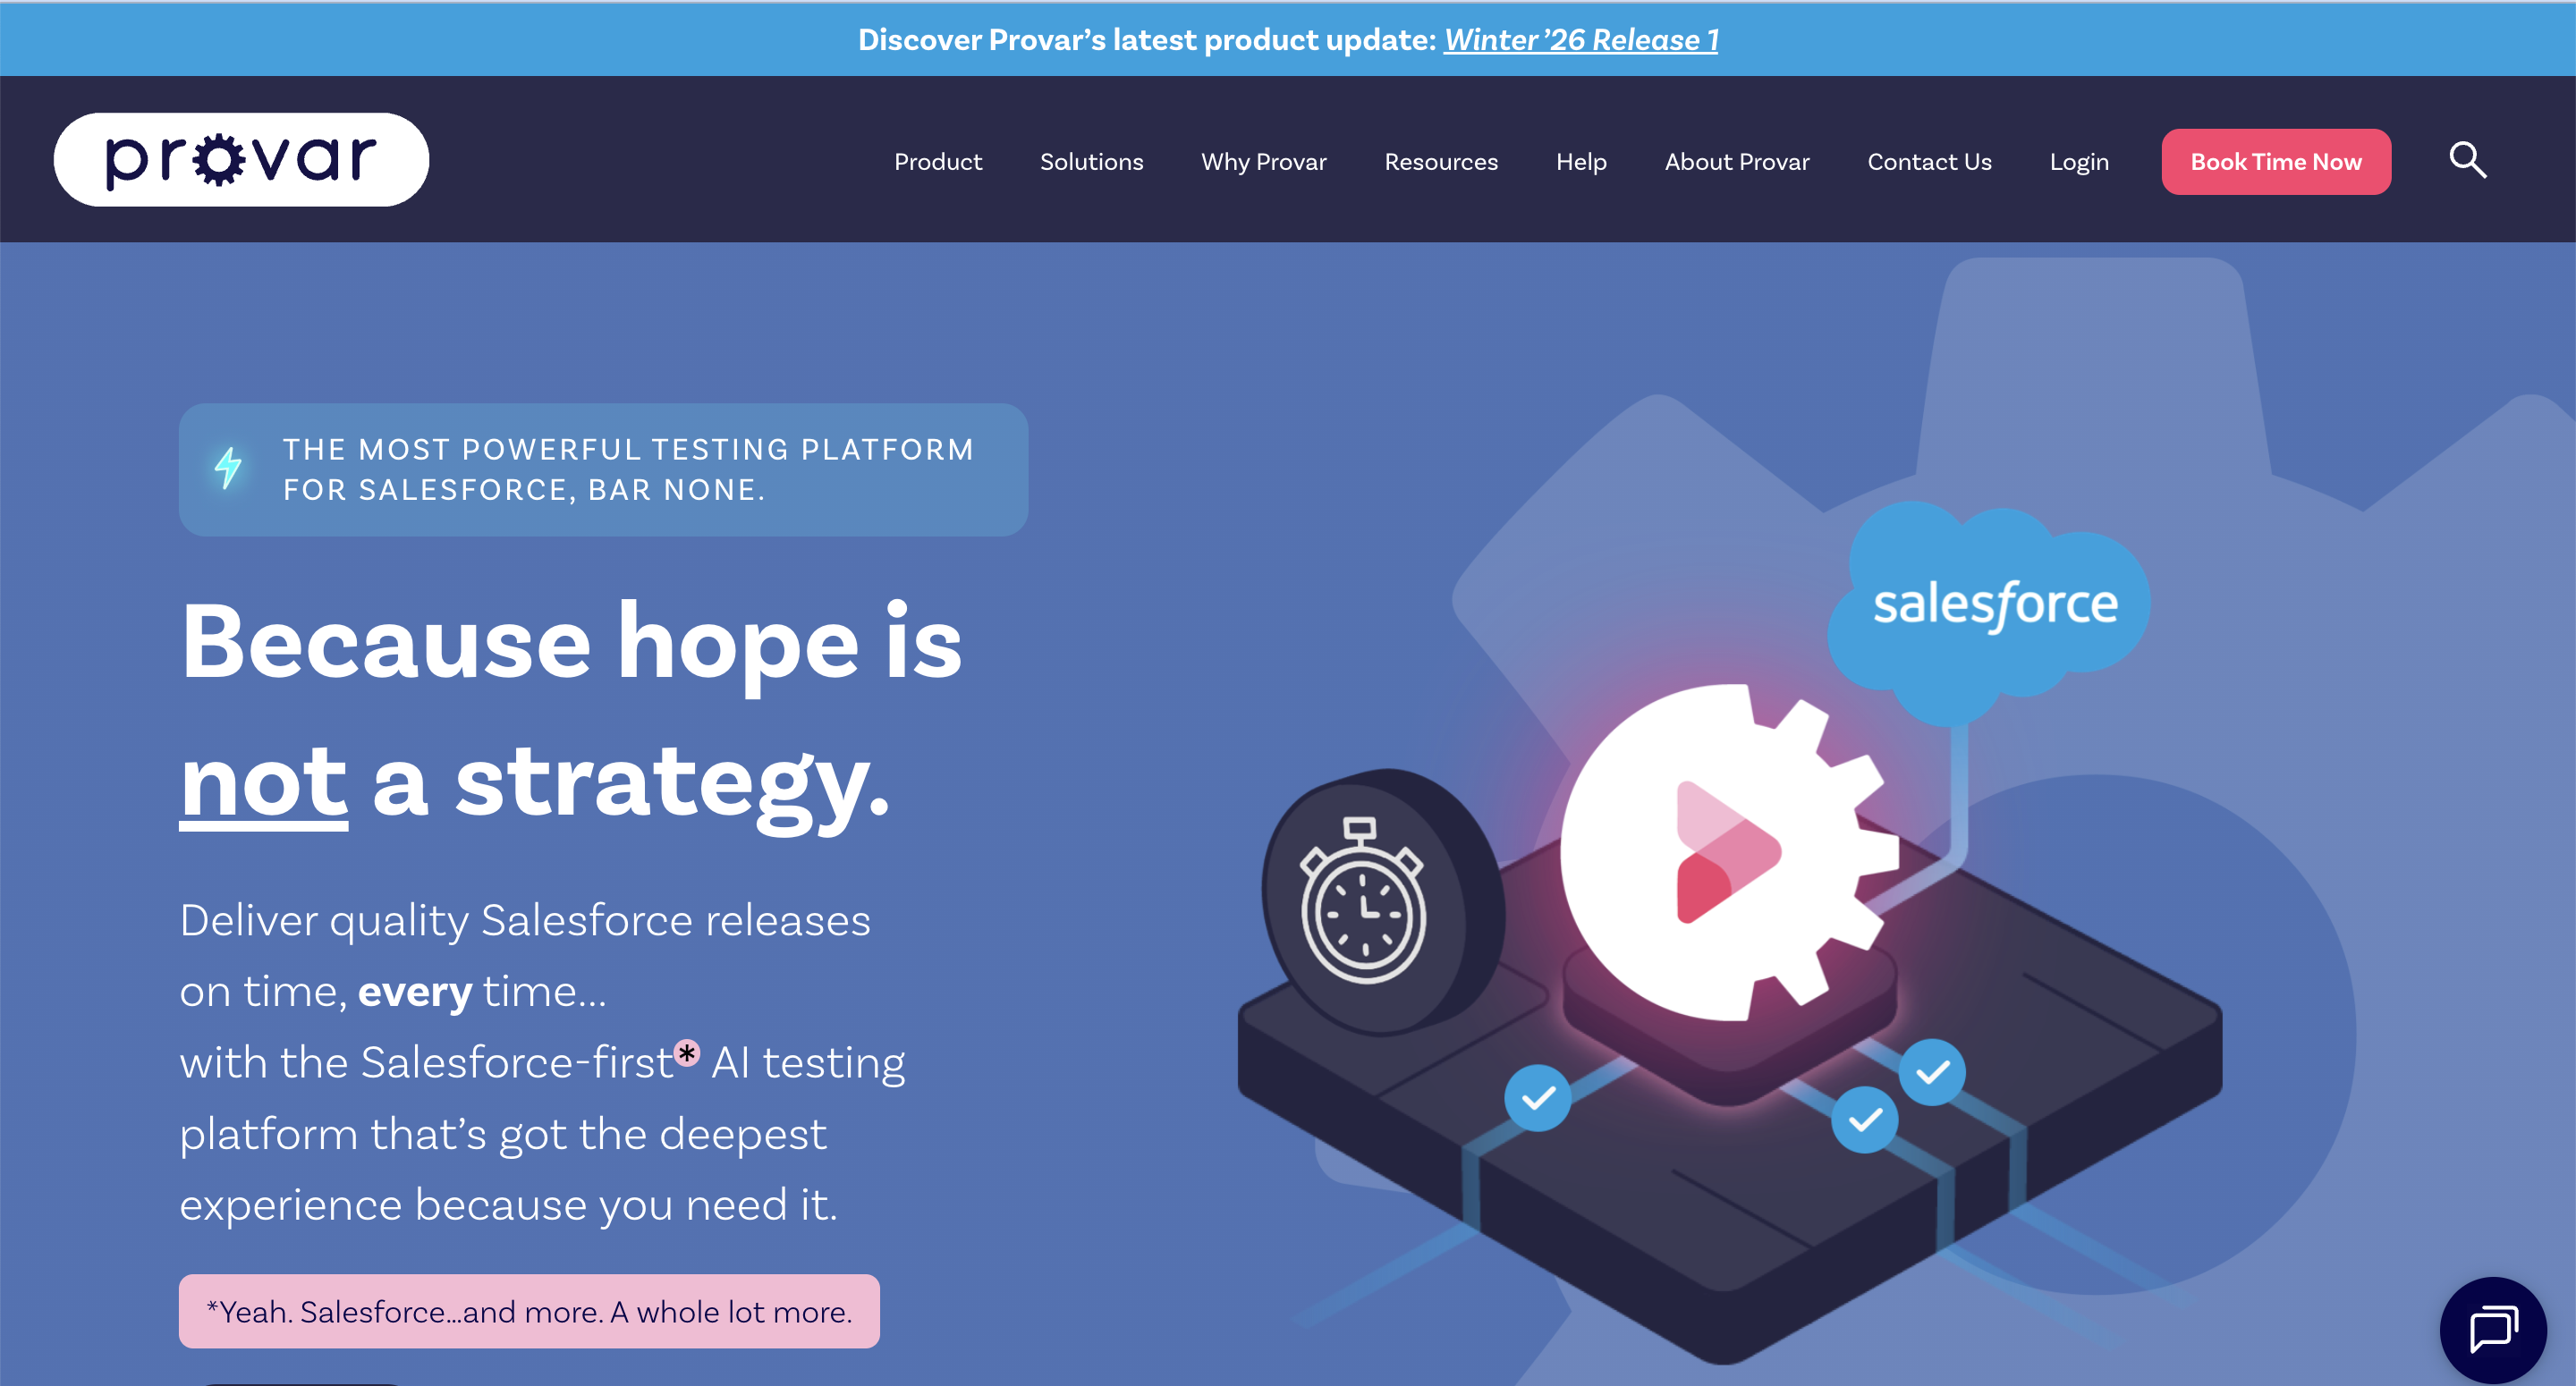Click the lightning bolt icon
The height and width of the screenshot is (1386, 2576).
(228, 468)
